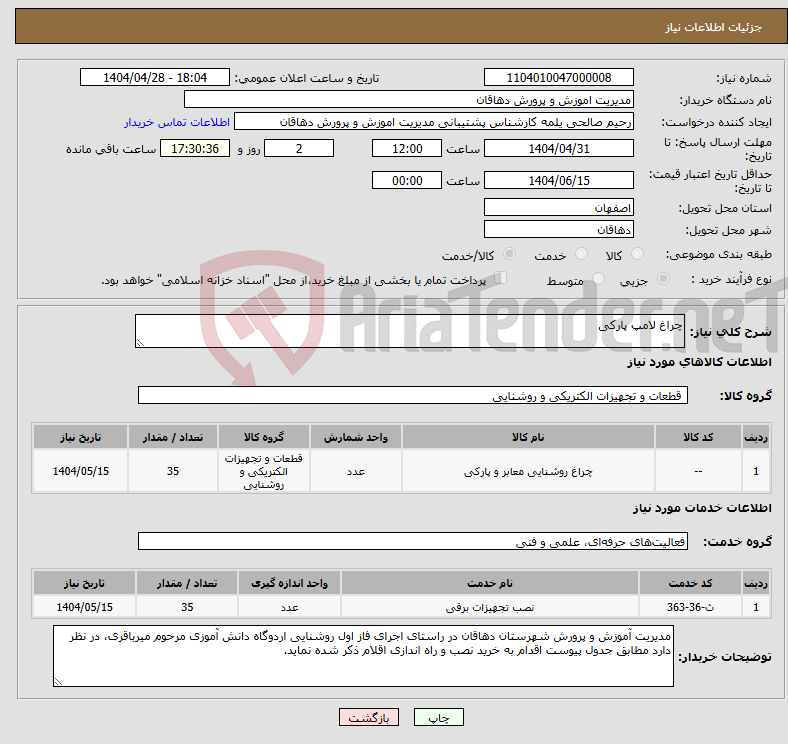Viewport: 788px width, 744px height.
Task: Click the کد کالا column header
Action: point(698,437)
